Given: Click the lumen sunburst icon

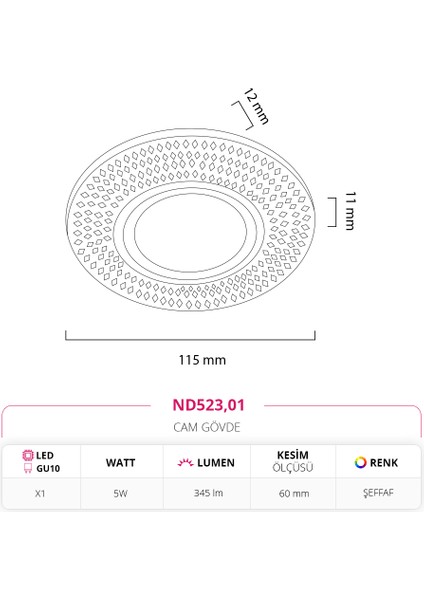Looking at the screenshot, I should coord(185,463).
